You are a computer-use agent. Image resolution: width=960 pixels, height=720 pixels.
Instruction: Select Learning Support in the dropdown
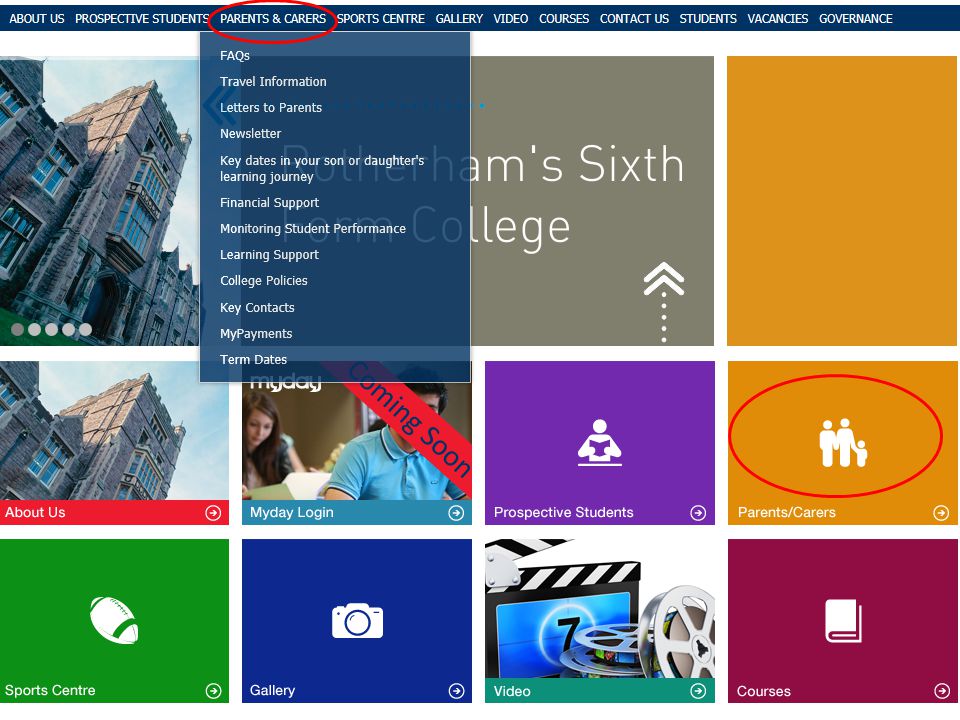269,255
